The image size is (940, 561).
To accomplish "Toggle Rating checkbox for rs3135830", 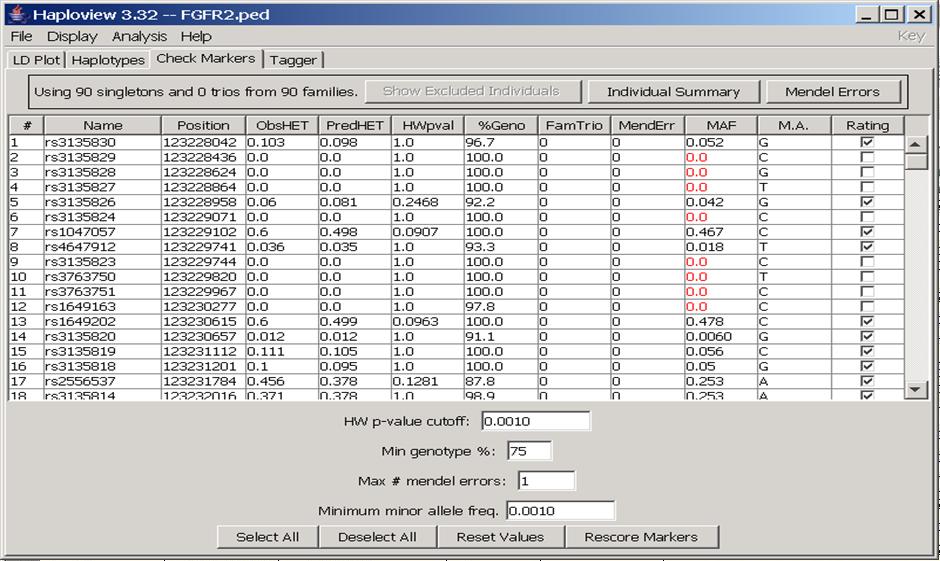I will click(x=867, y=142).
